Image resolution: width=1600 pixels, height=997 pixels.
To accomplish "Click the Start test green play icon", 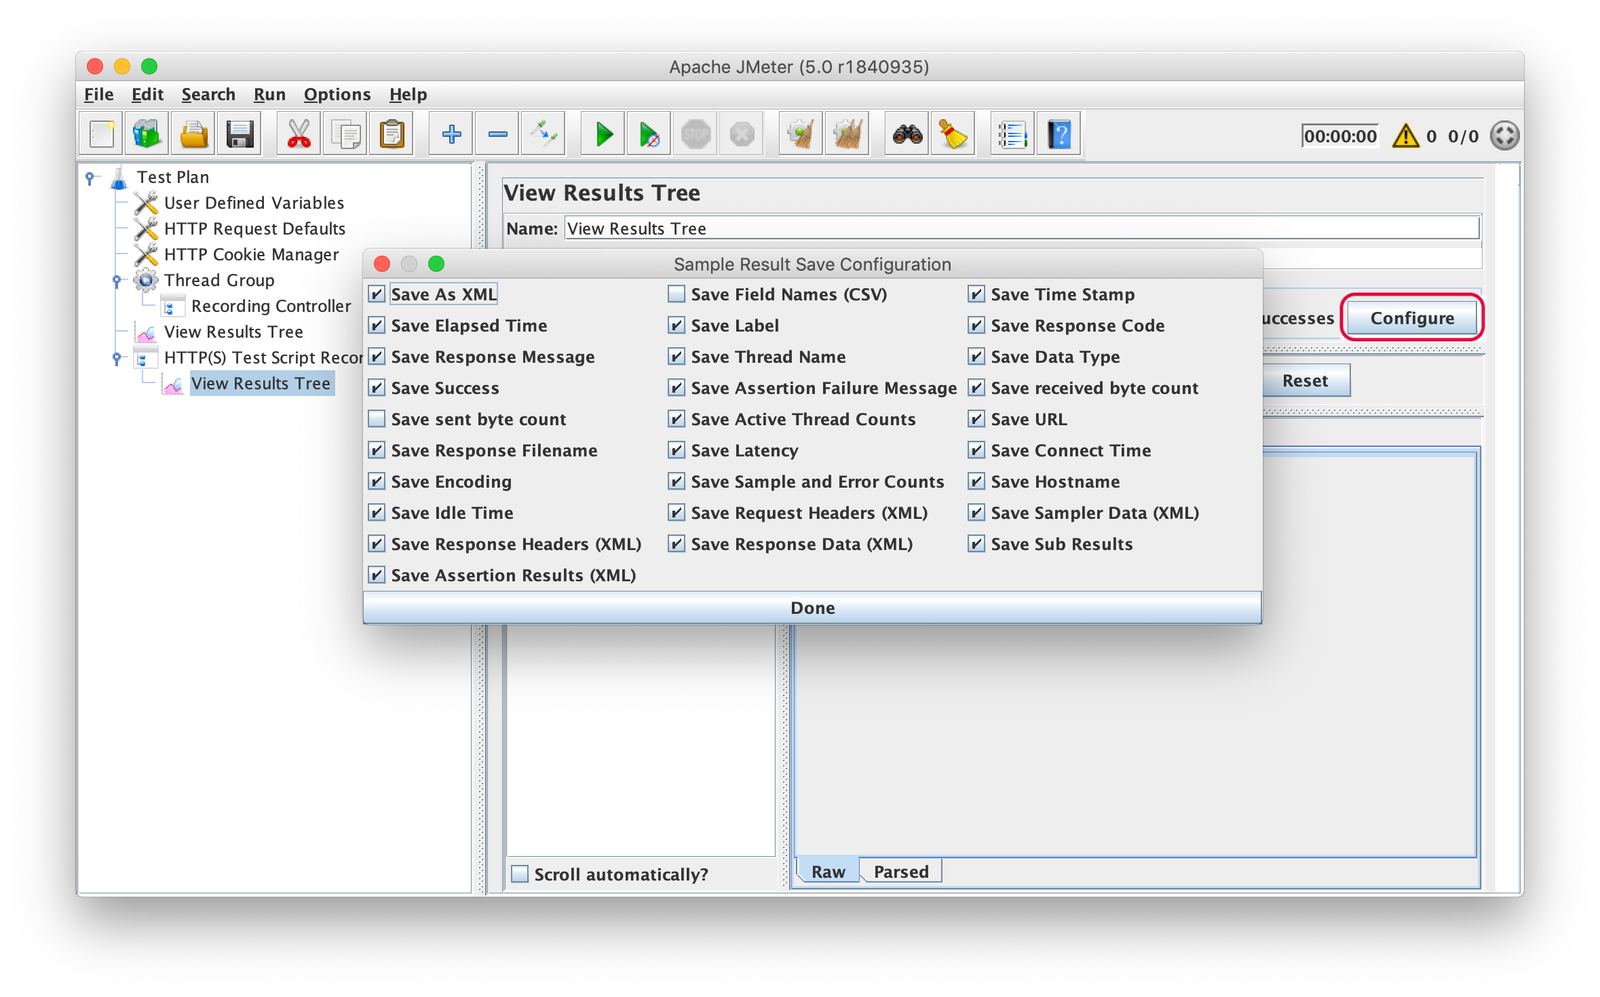I will 603,134.
